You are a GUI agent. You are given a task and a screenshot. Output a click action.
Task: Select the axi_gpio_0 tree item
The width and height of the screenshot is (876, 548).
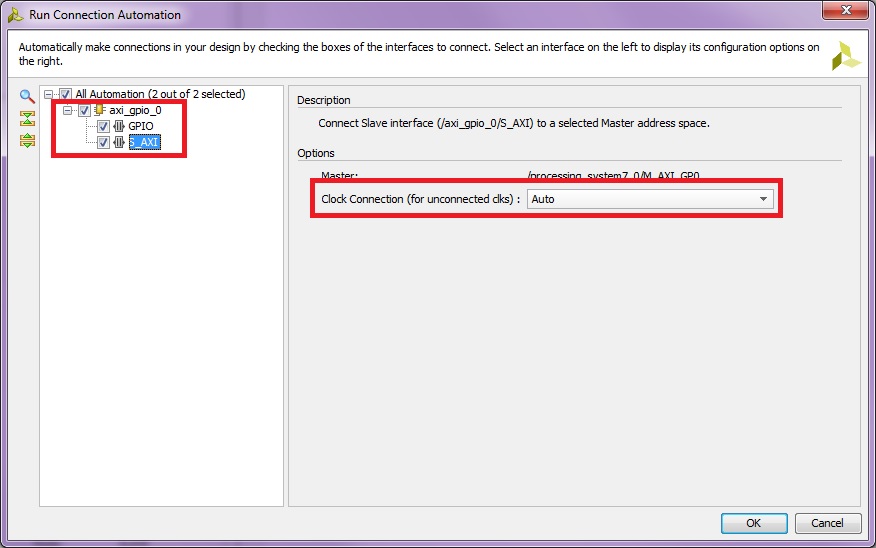coord(135,111)
